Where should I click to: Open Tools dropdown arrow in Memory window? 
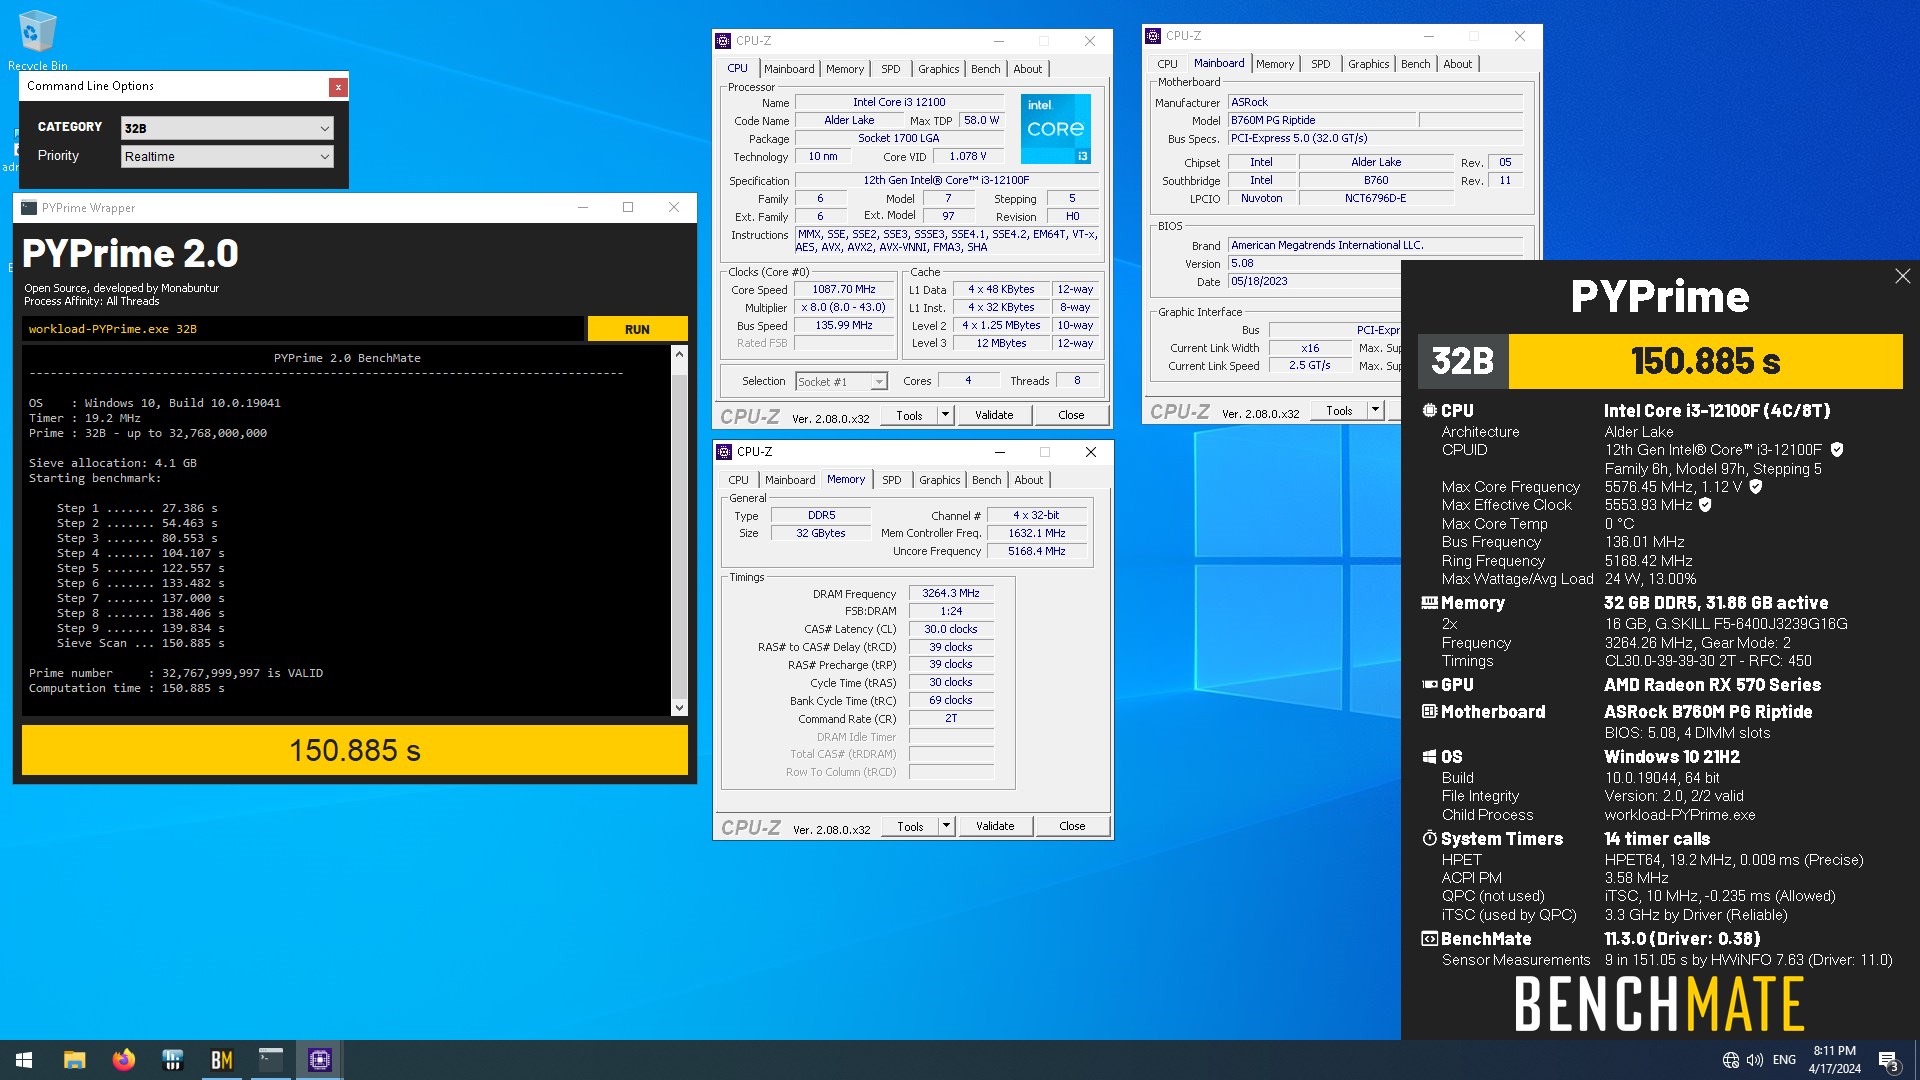tap(946, 826)
